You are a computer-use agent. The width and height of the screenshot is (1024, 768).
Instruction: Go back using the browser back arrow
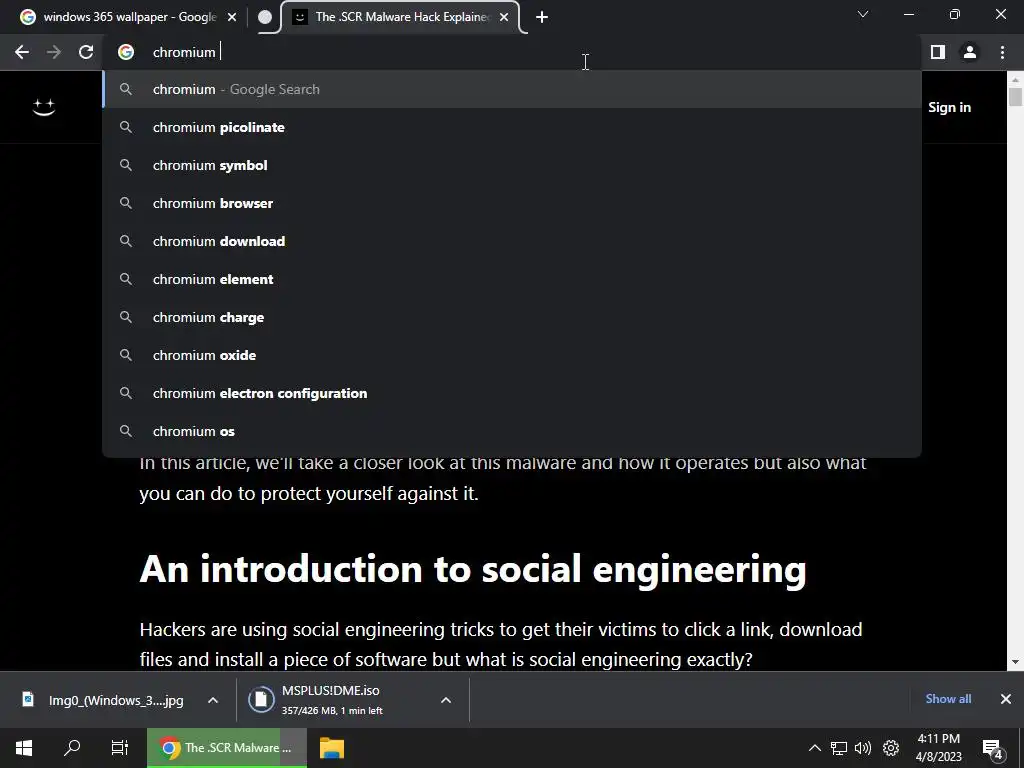(22, 52)
